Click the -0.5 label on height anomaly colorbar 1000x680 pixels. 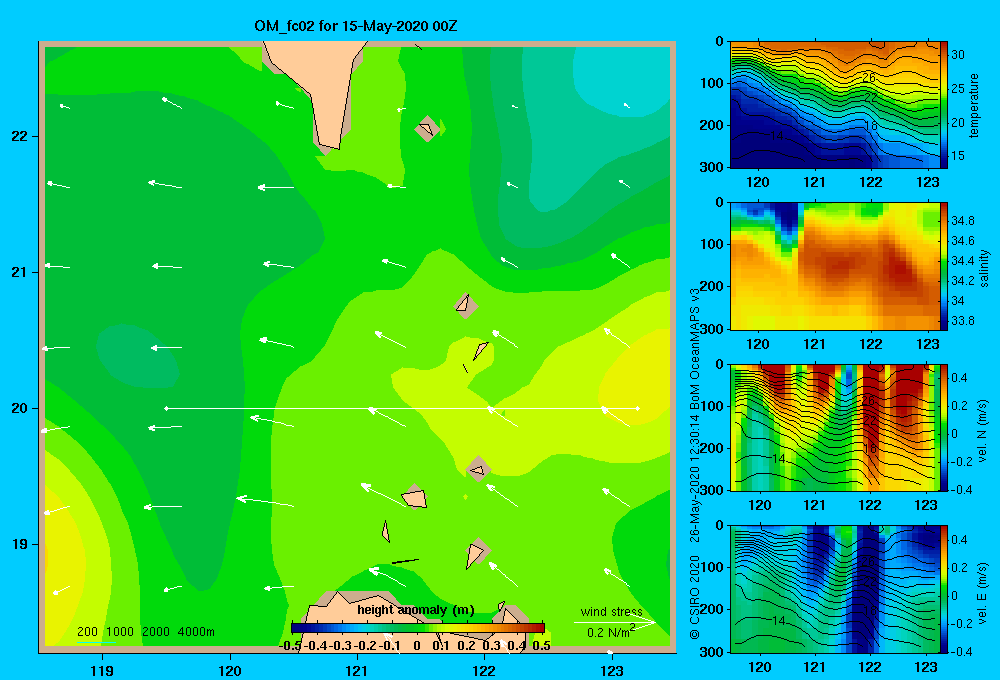tap(290, 646)
